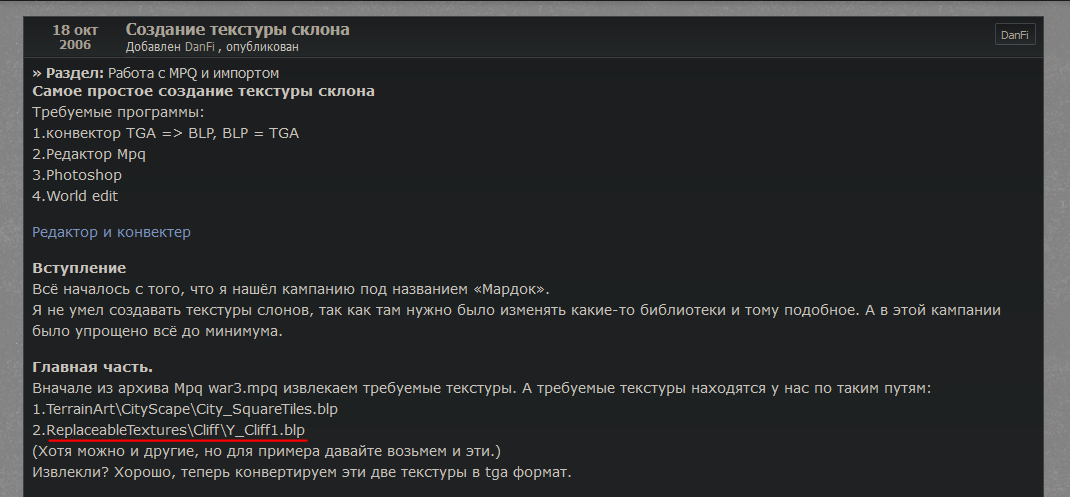Click the line 4.World edit

tap(75, 196)
